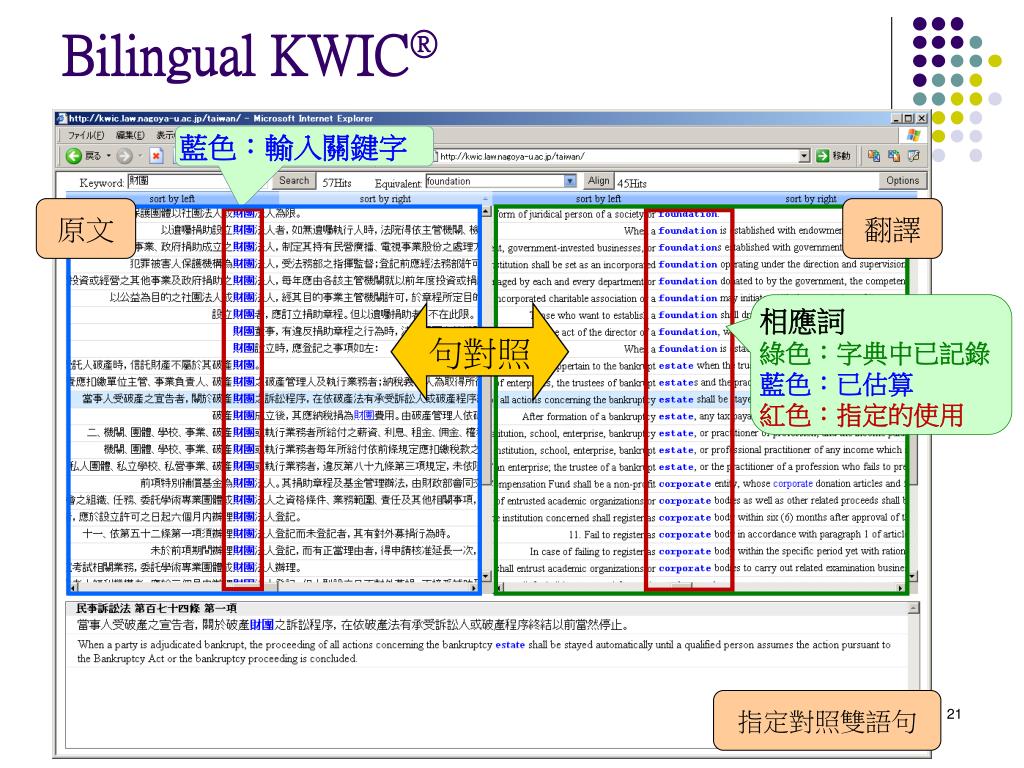Click the right arrow of left pane horizontal scrollbar
The height and width of the screenshot is (768, 1024).
pos(474,588)
